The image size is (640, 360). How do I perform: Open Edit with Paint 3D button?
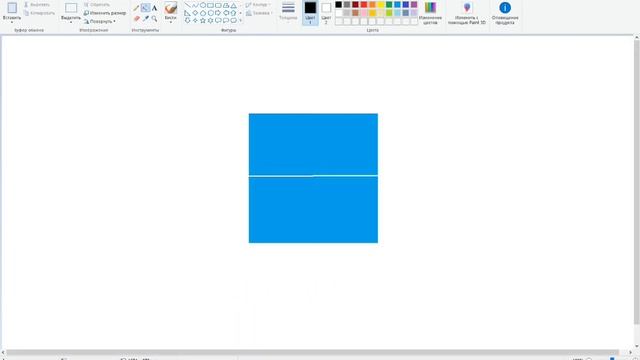(x=467, y=13)
